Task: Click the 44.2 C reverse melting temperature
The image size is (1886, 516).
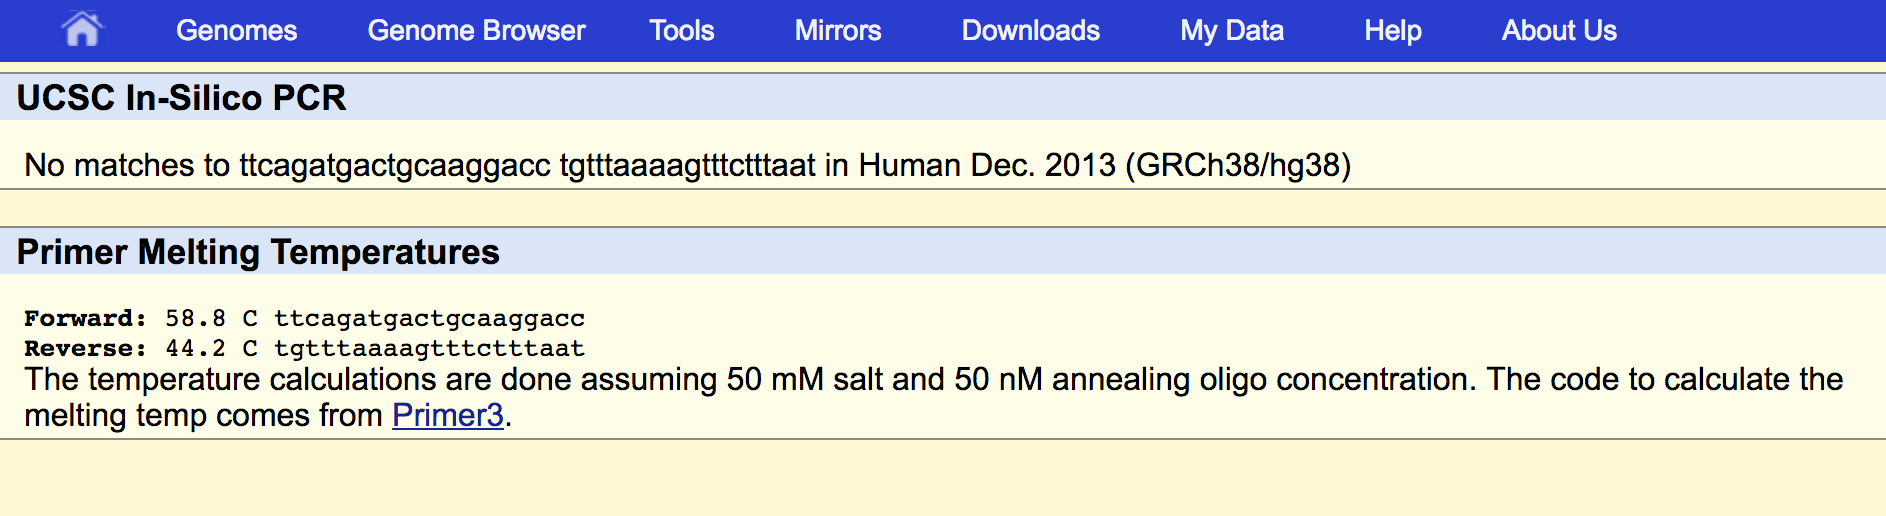Action: (x=210, y=348)
